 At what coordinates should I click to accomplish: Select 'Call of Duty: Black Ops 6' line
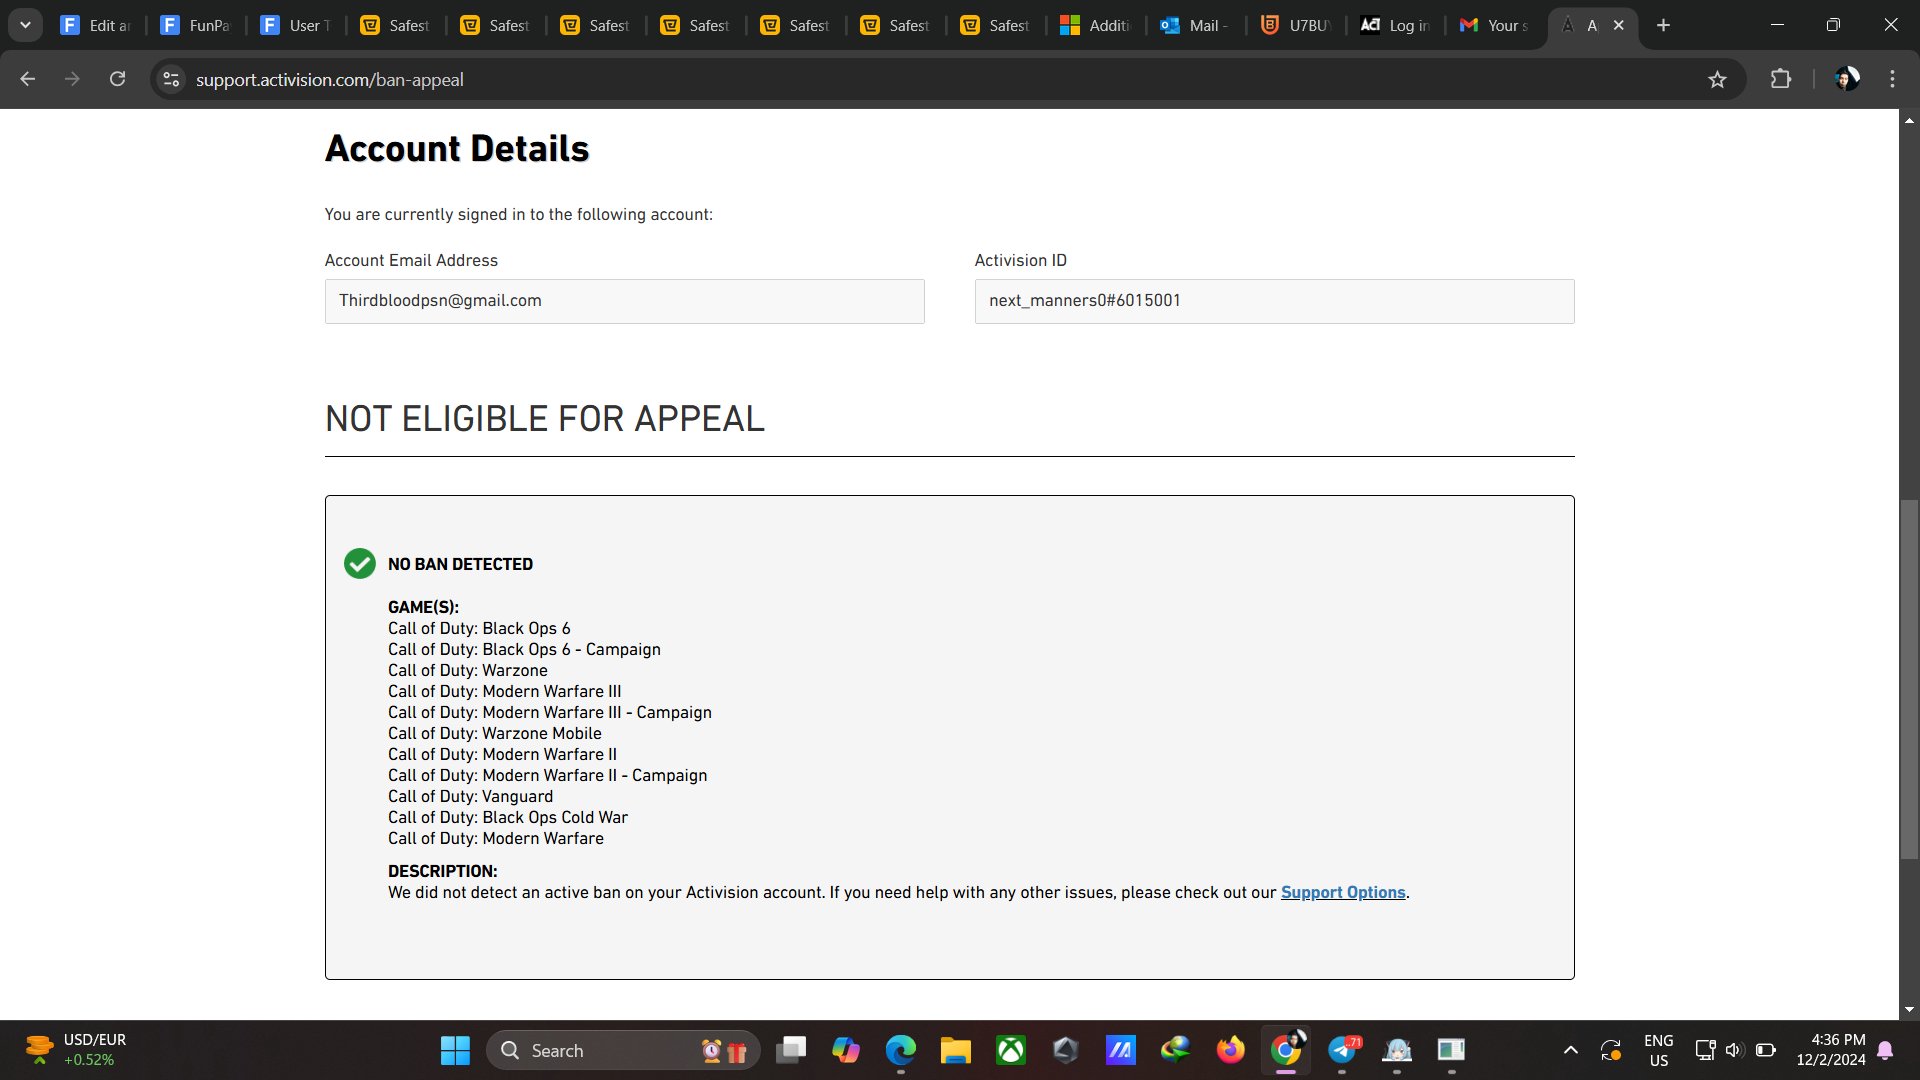coord(479,628)
